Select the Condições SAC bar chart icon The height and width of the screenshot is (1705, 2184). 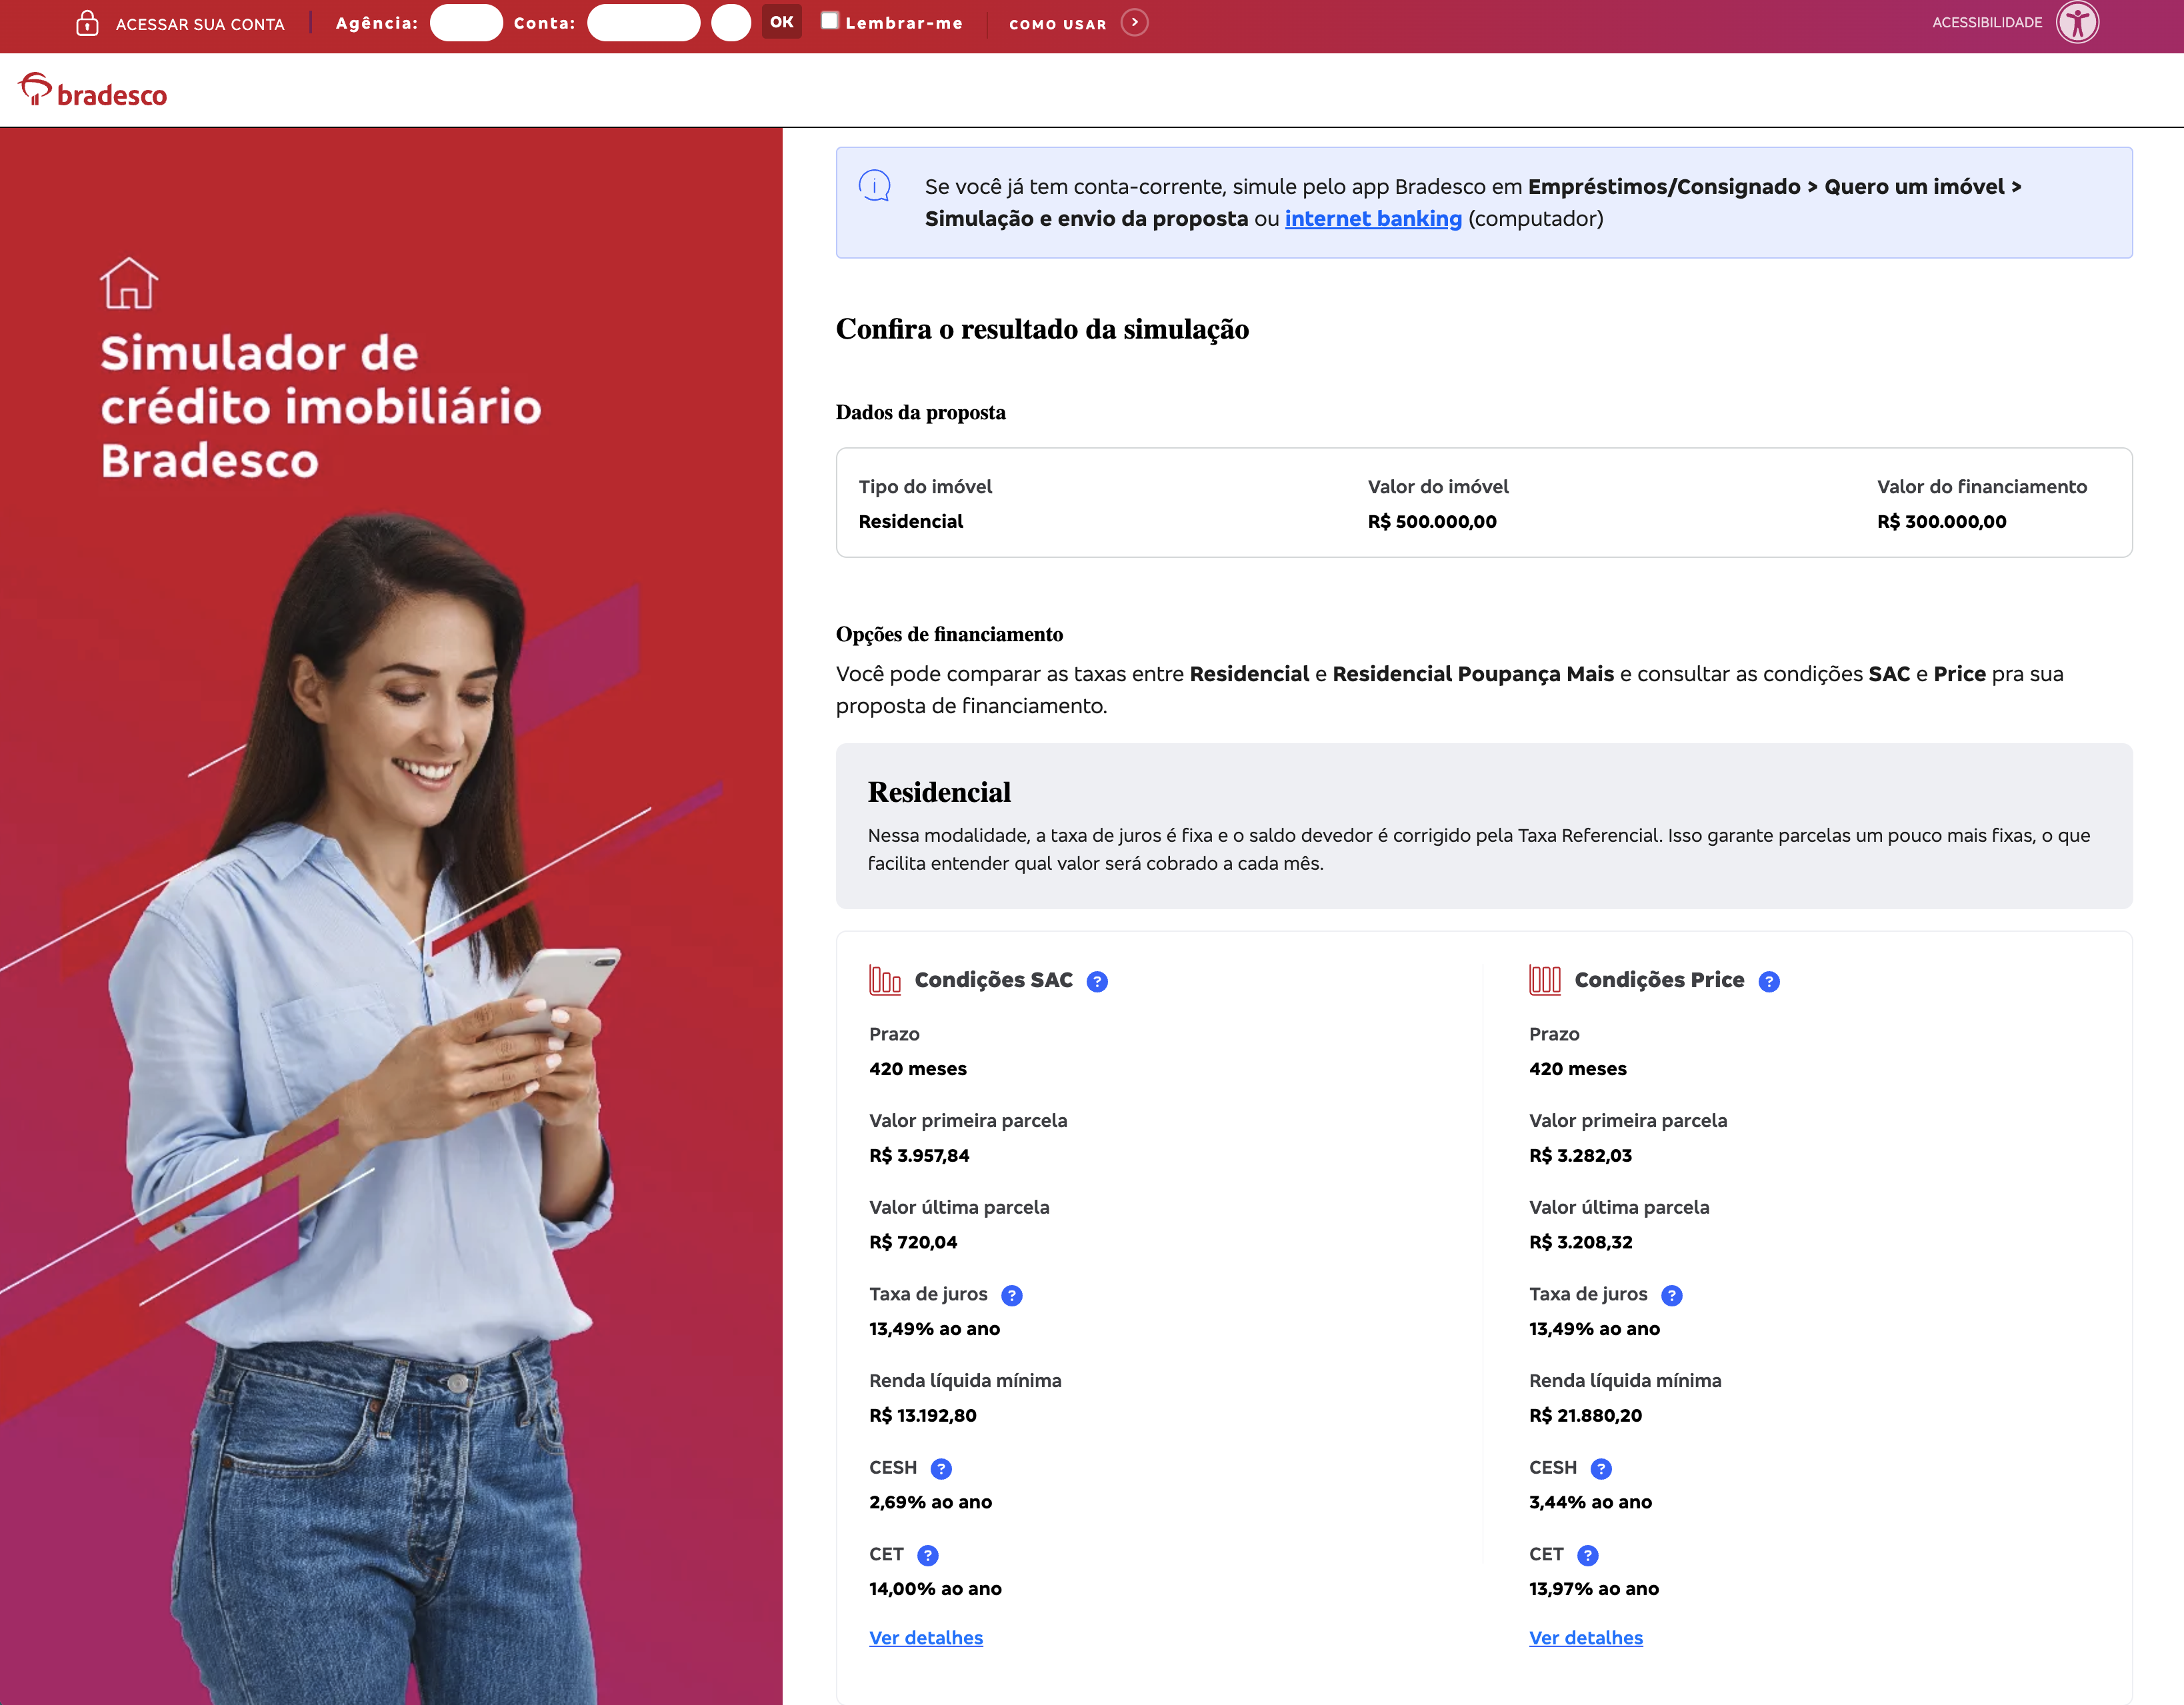pos(884,980)
